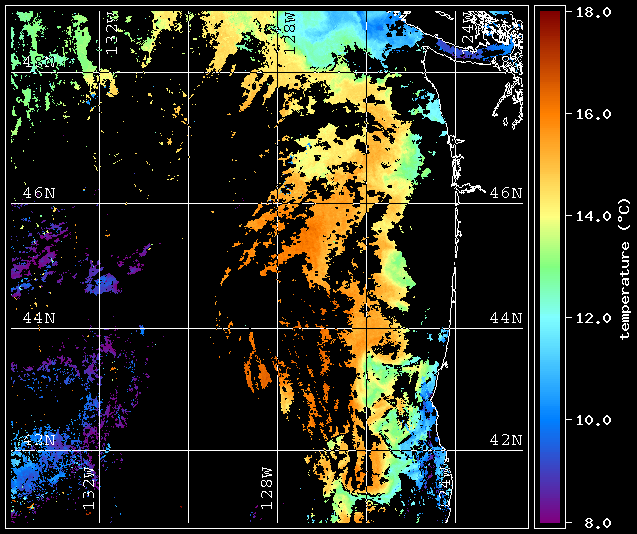Click the top 132W longitude label
This screenshot has width=637, height=534.
[x=113, y=33]
